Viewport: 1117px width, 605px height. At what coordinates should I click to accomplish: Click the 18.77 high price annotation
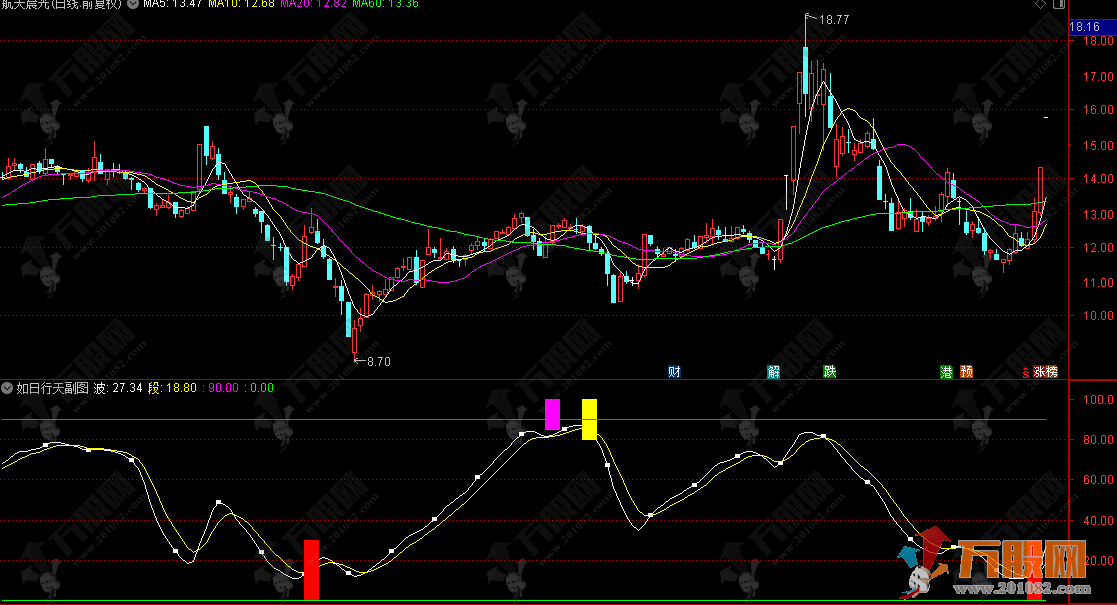tap(834, 20)
